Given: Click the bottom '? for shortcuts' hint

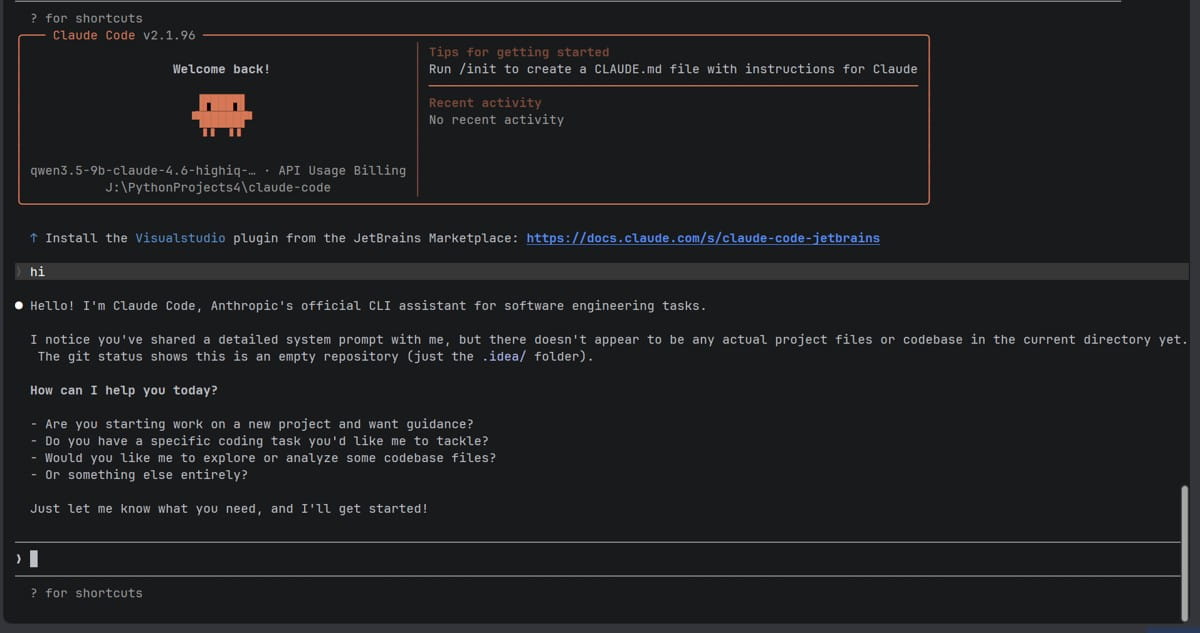Looking at the screenshot, I should (86, 593).
